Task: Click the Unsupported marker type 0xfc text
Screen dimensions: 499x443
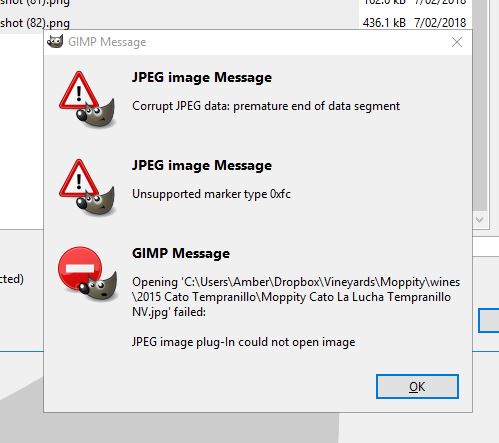Action: [211, 194]
